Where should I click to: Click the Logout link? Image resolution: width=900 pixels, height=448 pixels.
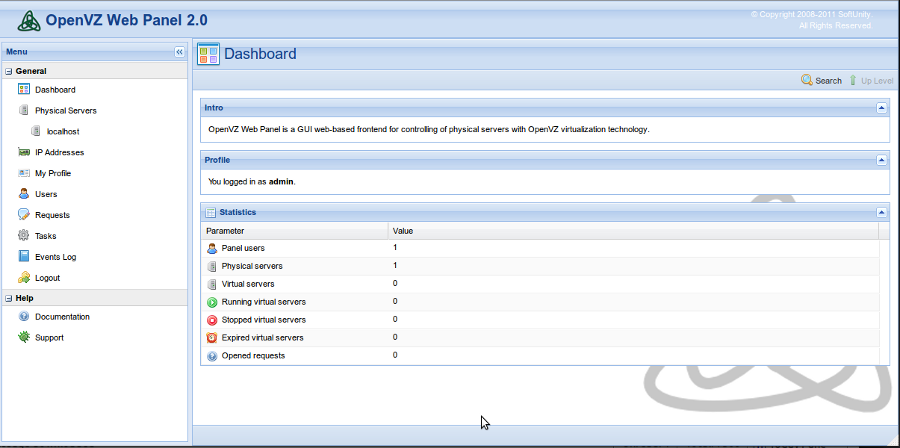(48, 278)
